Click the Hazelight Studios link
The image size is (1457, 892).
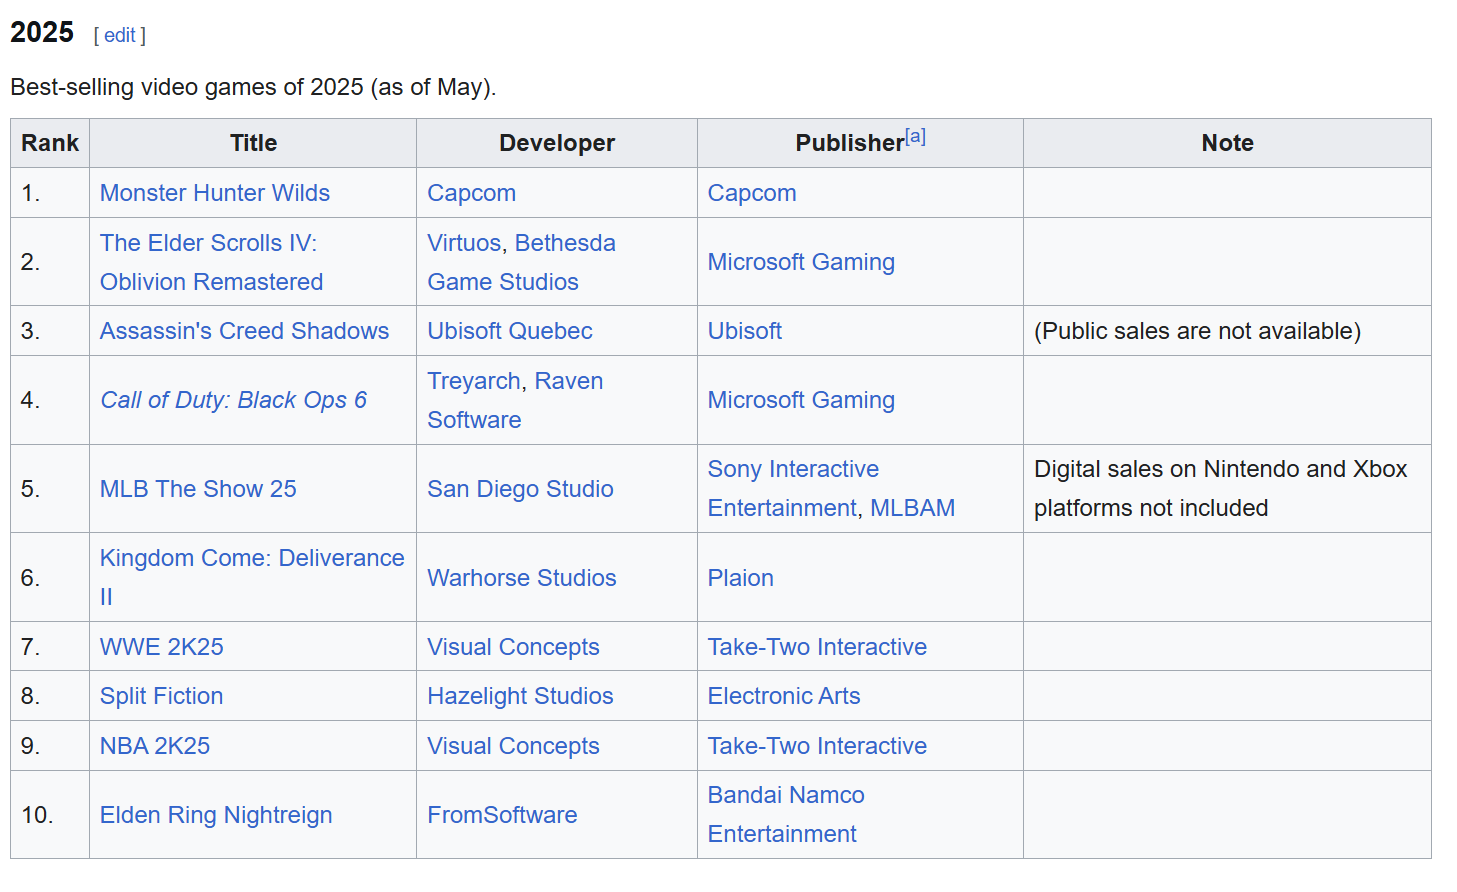click(520, 696)
